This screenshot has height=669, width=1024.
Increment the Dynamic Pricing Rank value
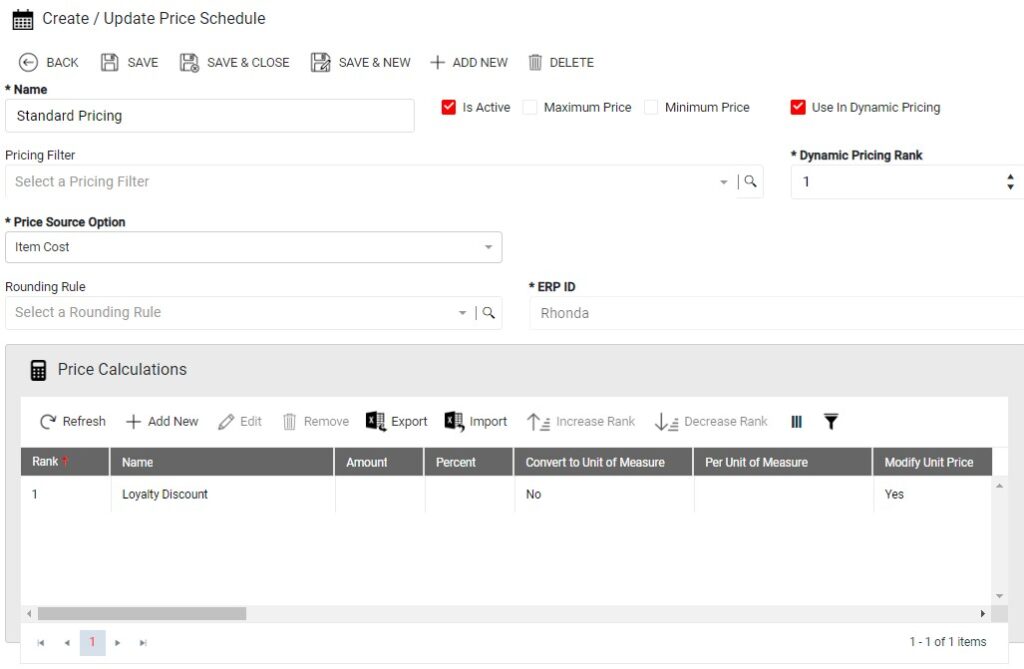click(x=1010, y=176)
